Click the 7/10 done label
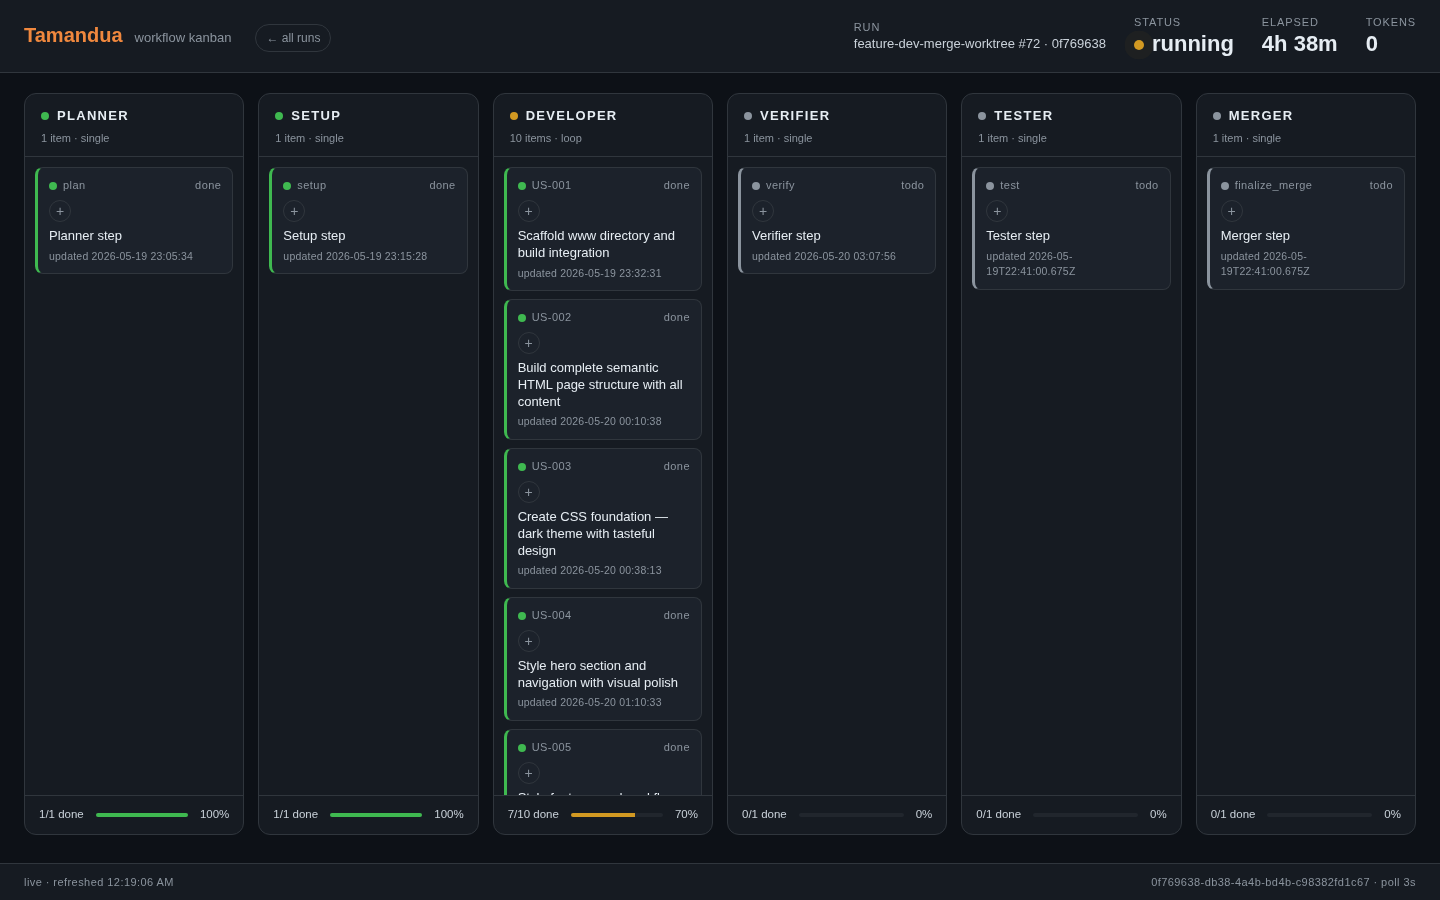Screen dimensions: 1440x900 click(x=533, y=814)
